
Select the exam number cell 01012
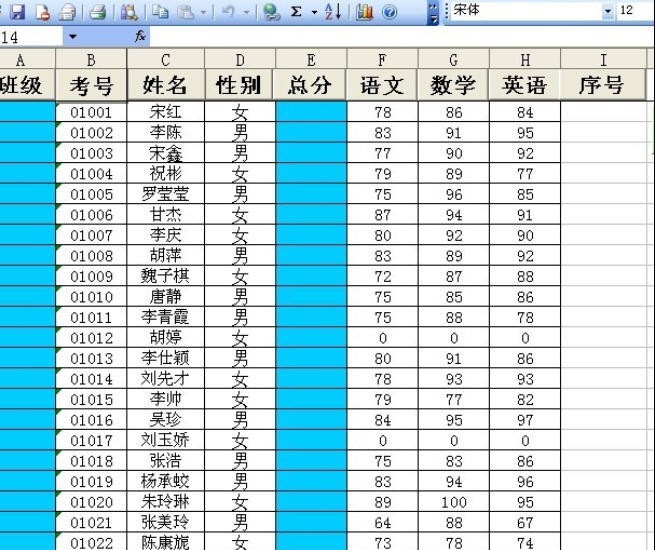pyautogui.click(x=91, y=337)
